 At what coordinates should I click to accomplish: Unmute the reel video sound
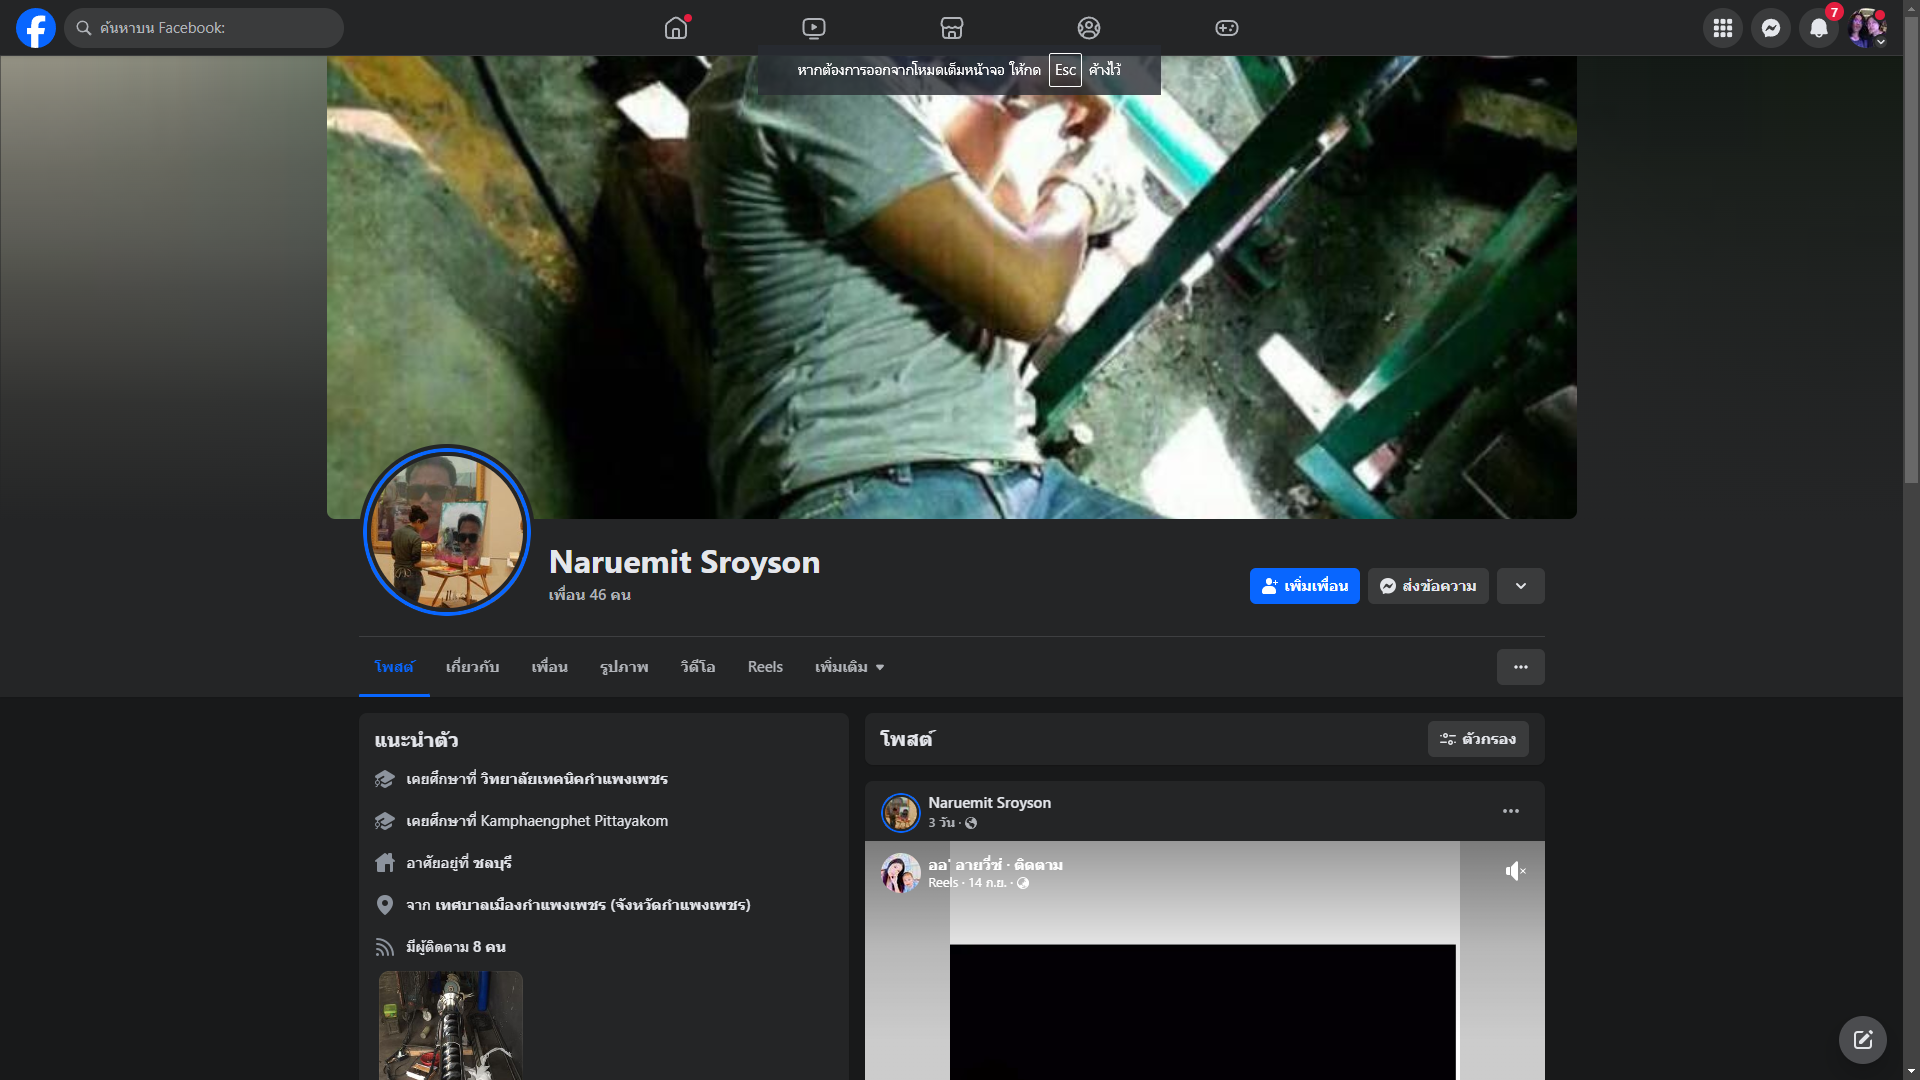[1515, 871]
